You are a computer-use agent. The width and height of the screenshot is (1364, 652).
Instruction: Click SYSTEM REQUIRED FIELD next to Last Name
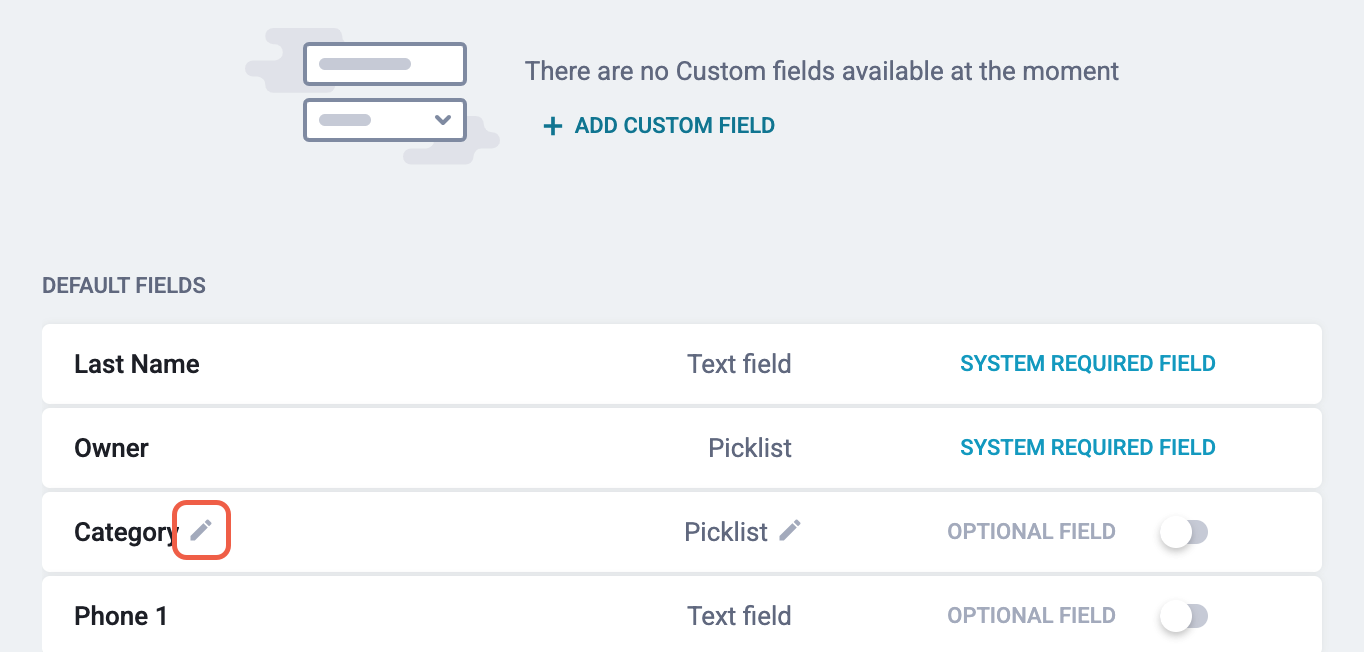[x=1088, y=363]
